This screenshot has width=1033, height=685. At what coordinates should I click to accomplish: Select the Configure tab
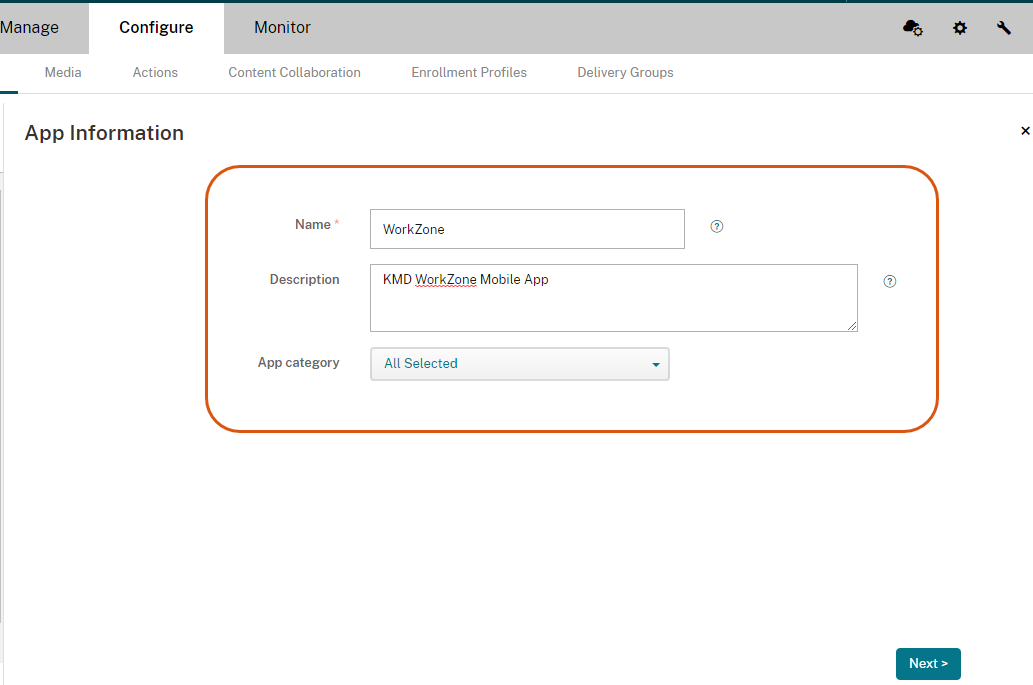156,28
